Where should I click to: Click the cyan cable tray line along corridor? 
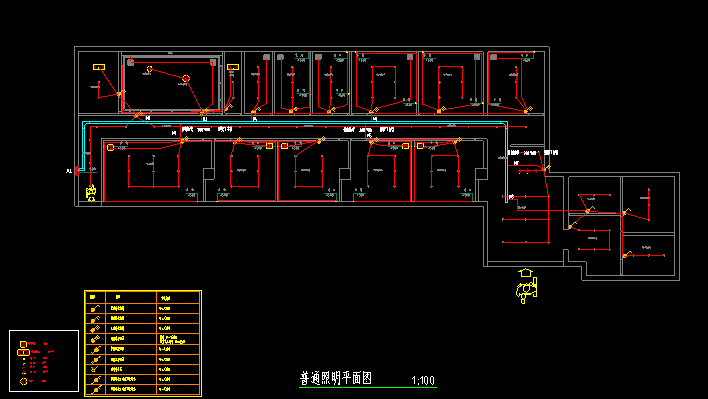(x=293, y=122)
